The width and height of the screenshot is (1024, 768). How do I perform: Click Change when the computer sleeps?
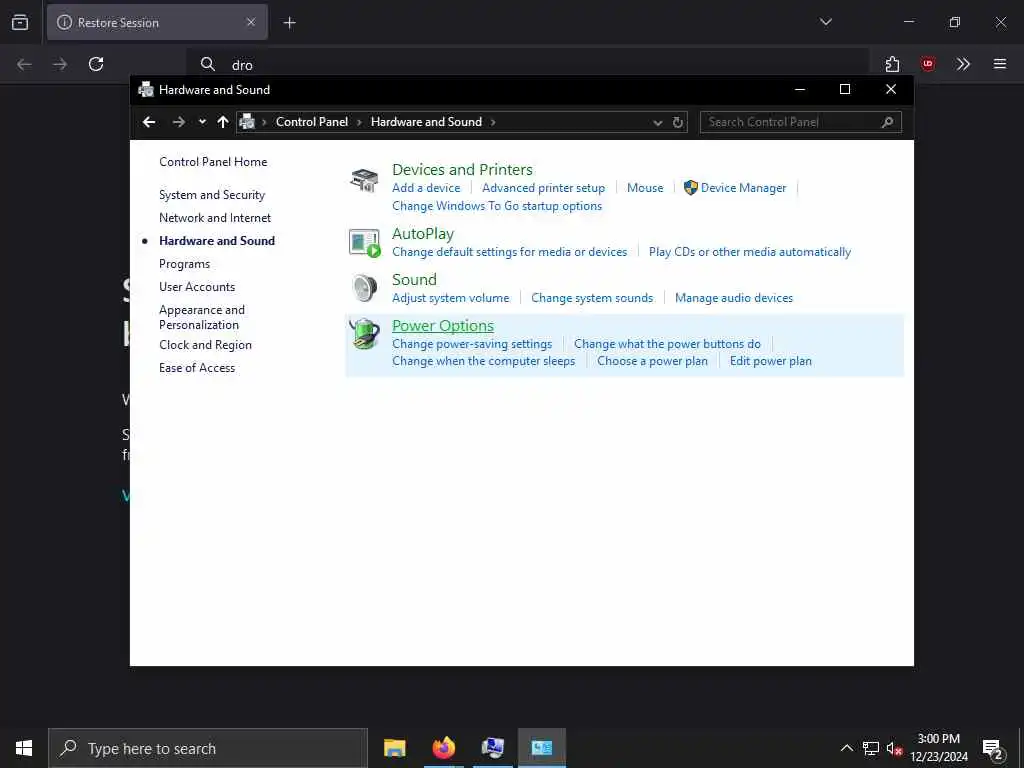(x=483, y=361)
